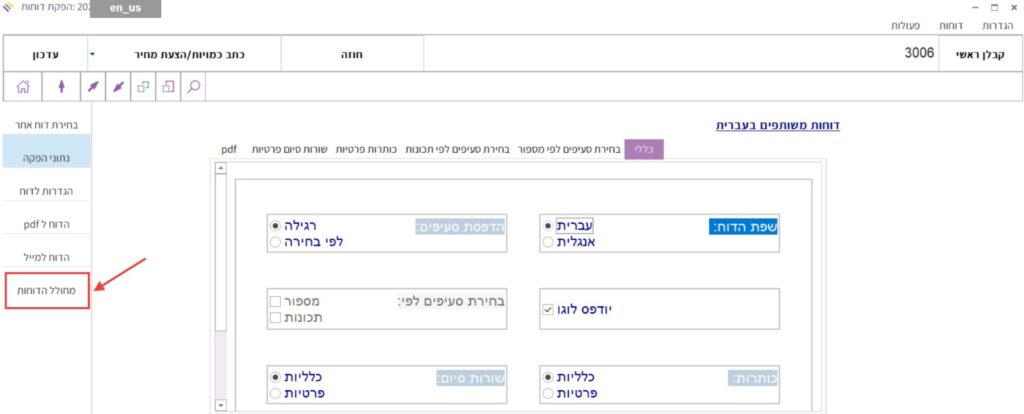Select the לפי בחירה print option
The height and width of the screenshot is (414, 1024).
[x=275, y=241]
